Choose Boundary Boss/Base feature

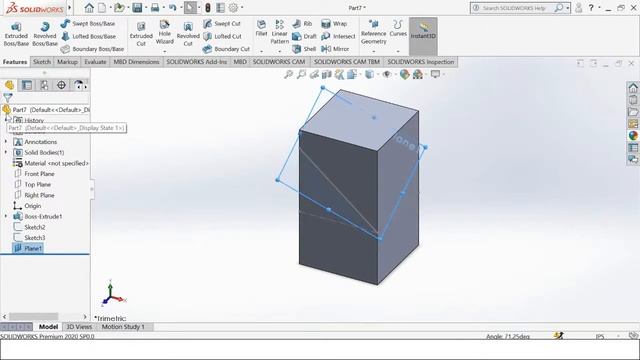click(92, 49)
